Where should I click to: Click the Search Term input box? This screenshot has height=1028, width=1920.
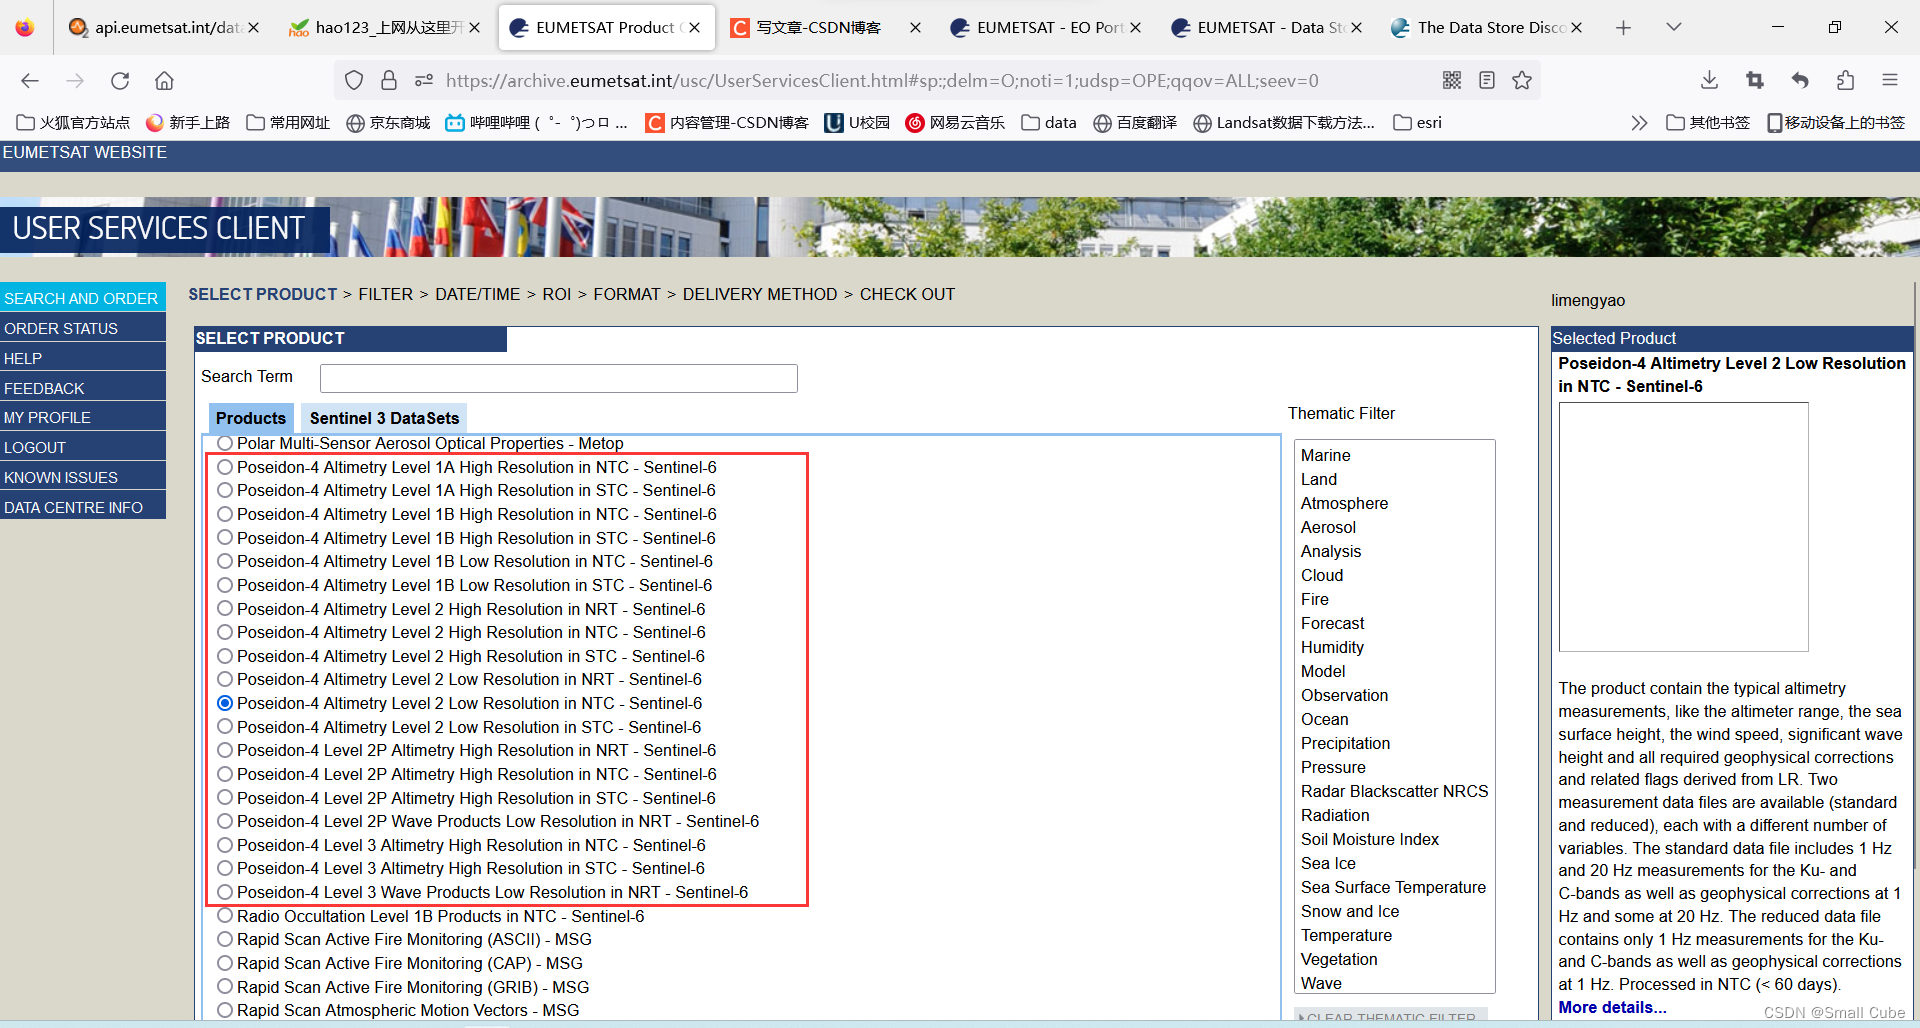point(558,378)
